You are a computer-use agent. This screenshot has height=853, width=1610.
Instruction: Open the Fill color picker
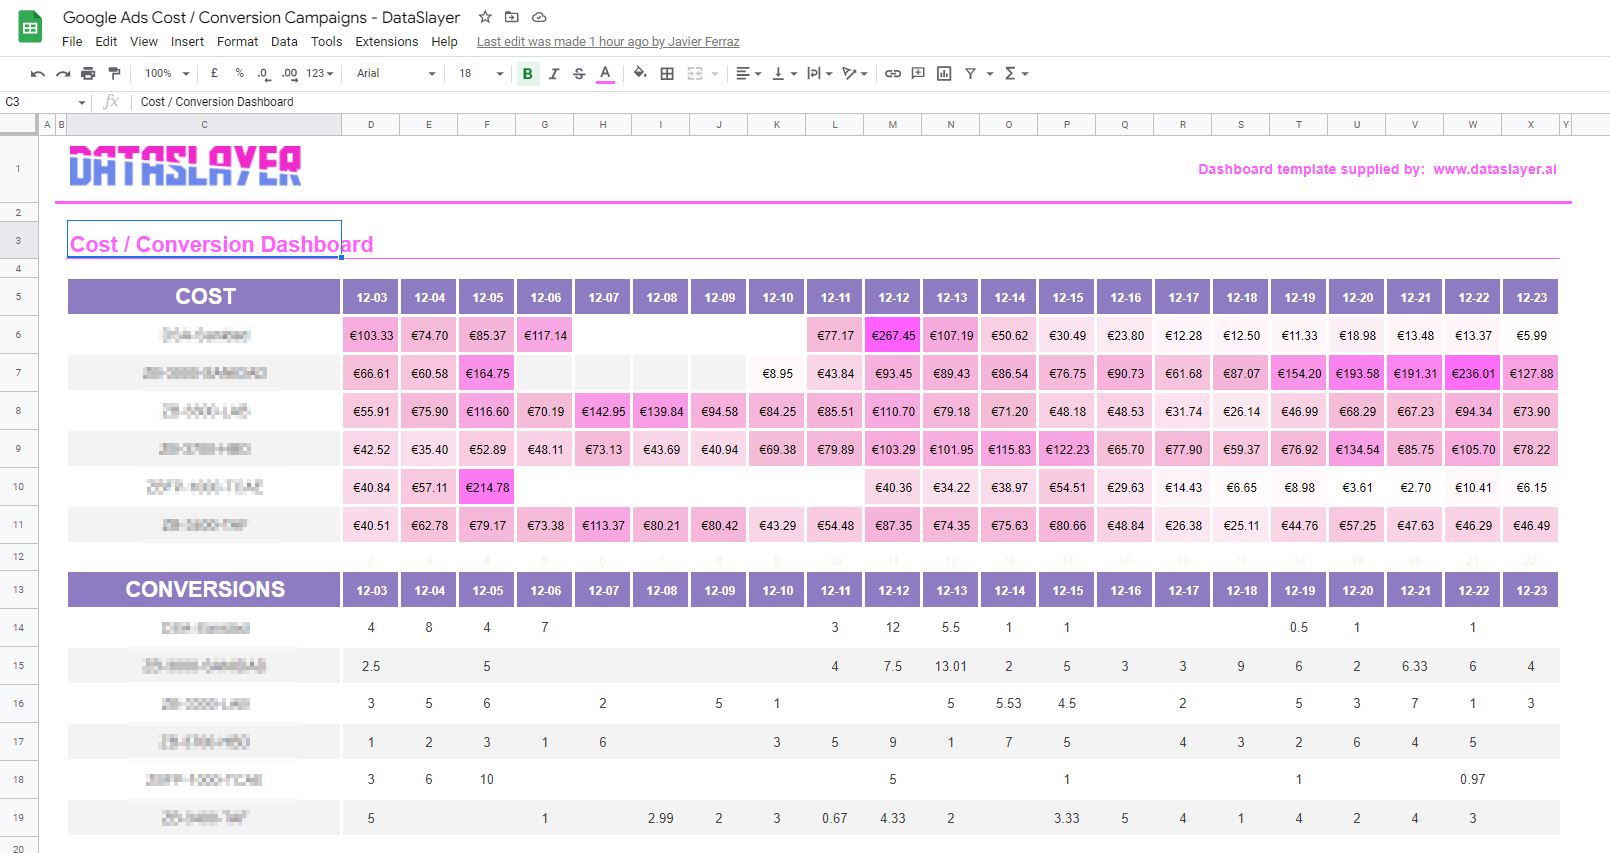point(640,74)
